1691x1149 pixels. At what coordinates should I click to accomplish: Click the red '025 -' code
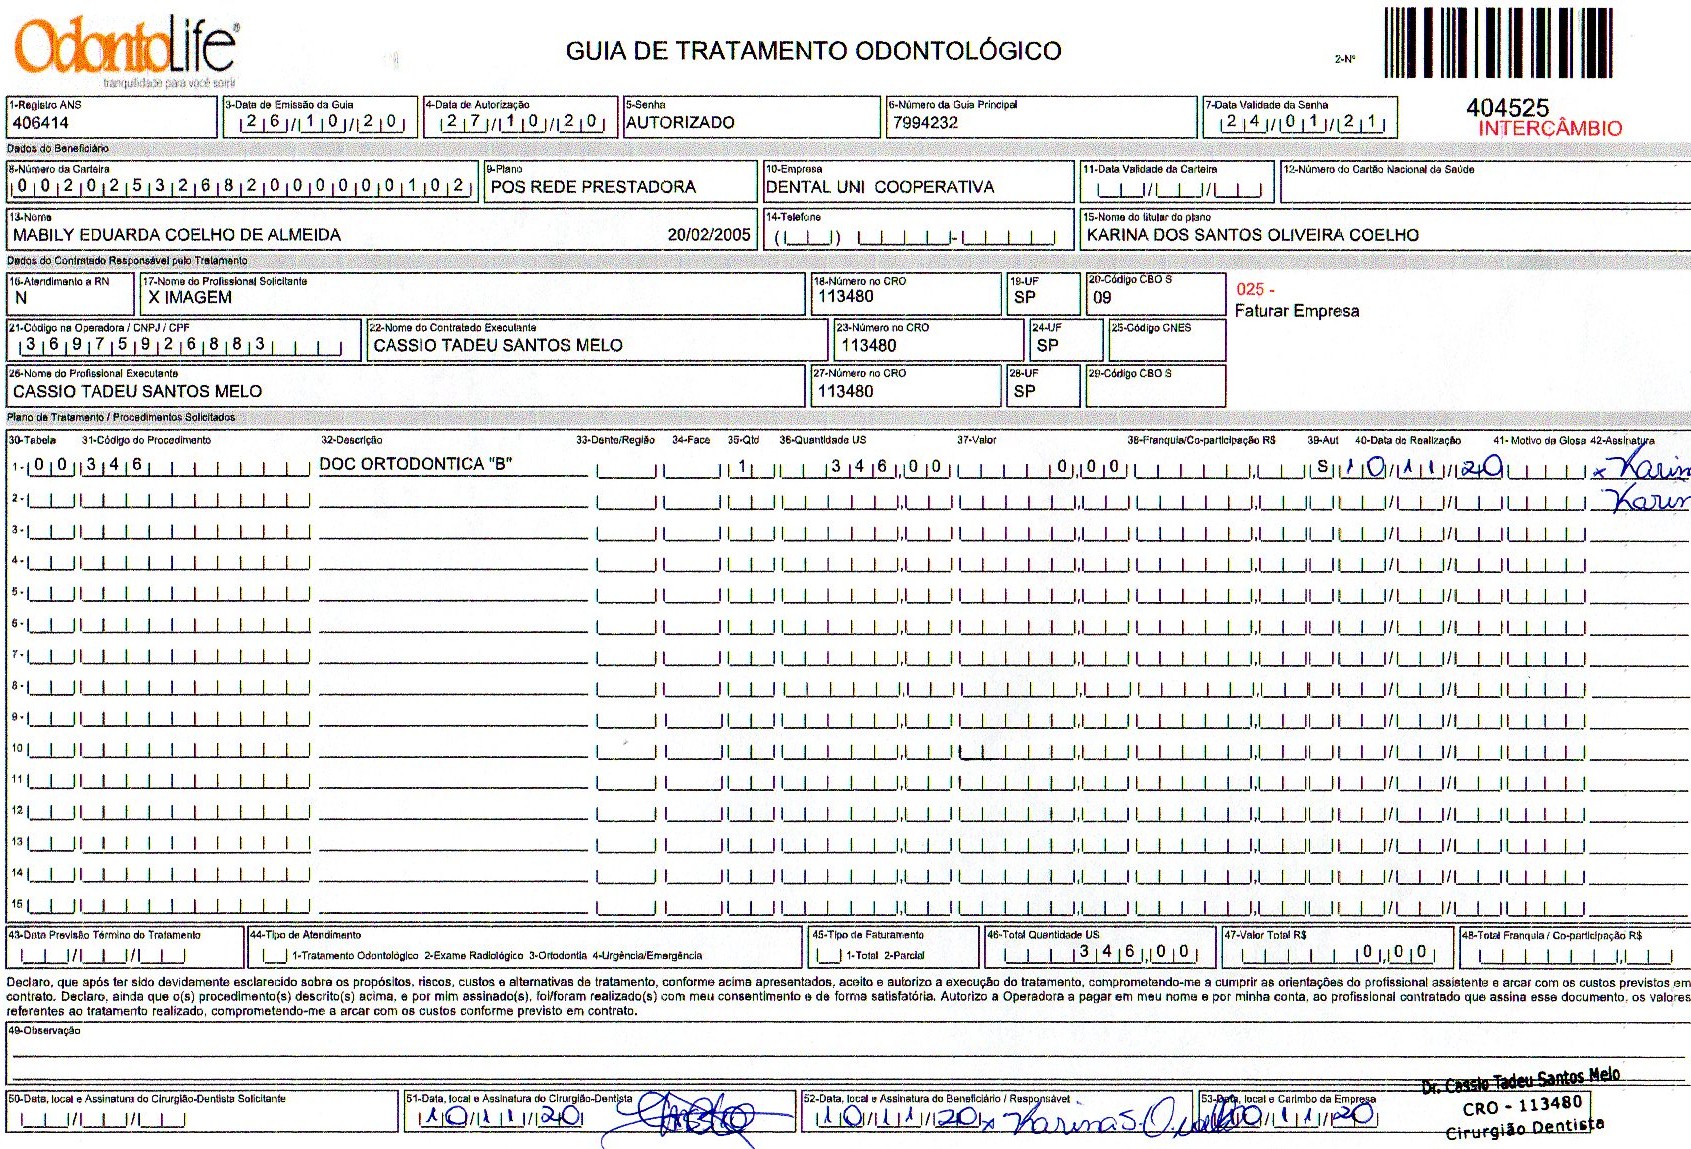coord(1256,289)
